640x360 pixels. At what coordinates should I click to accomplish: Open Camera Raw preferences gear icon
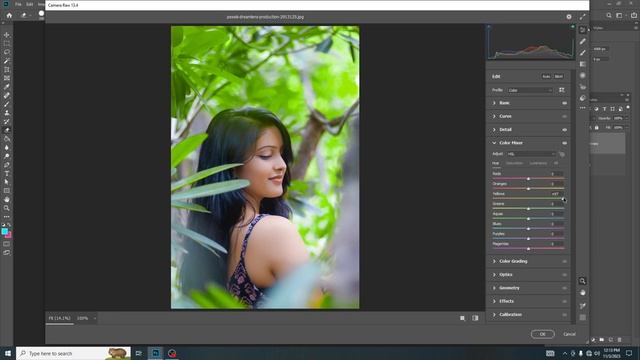point(569,17)
